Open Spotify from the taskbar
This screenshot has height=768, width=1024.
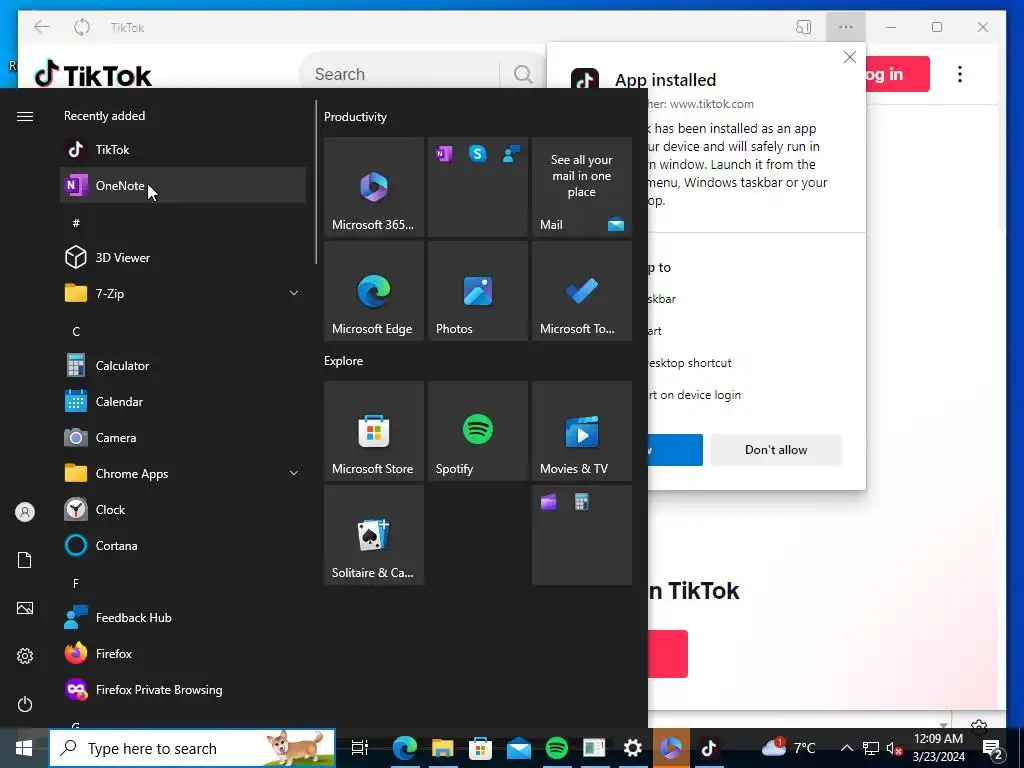point(556,748)
